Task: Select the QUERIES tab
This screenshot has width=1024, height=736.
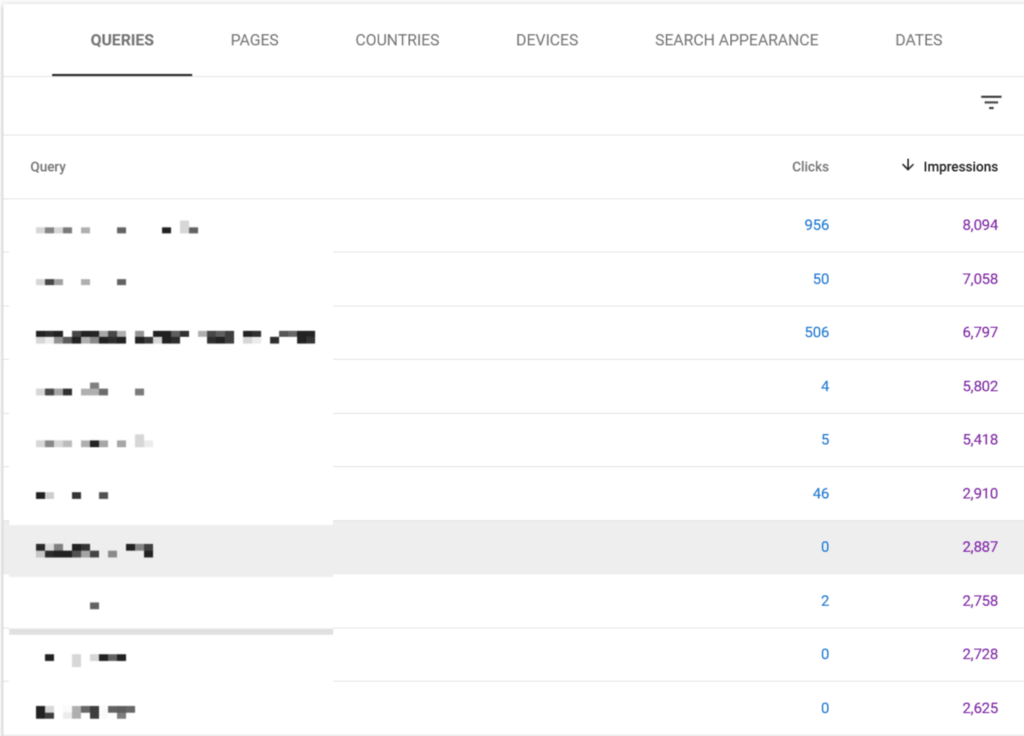Action: [122, 40]
